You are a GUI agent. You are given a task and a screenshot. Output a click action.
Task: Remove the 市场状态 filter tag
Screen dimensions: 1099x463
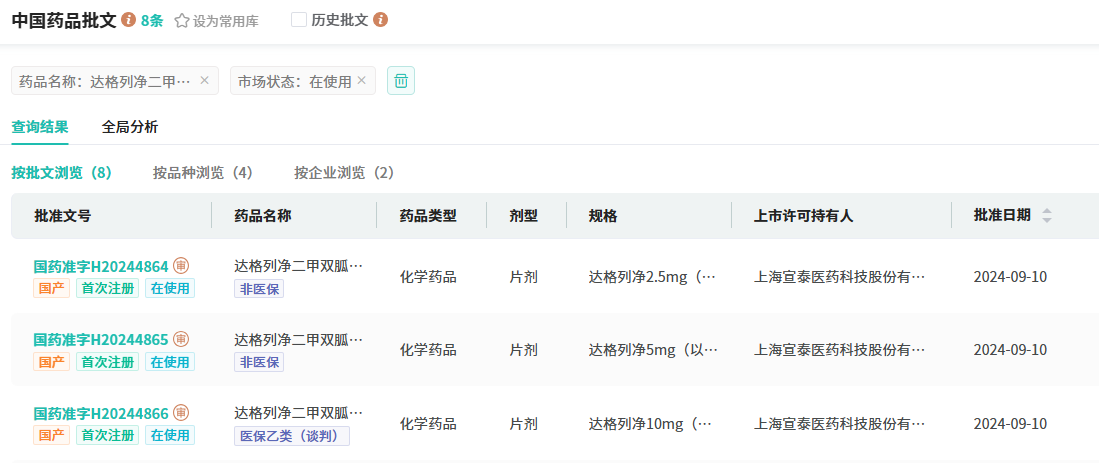pyautogui.click(x=362, y=81)
